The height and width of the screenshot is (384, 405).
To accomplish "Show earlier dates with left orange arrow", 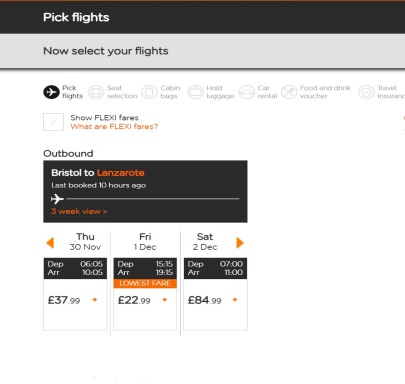I will coord(50,243).
